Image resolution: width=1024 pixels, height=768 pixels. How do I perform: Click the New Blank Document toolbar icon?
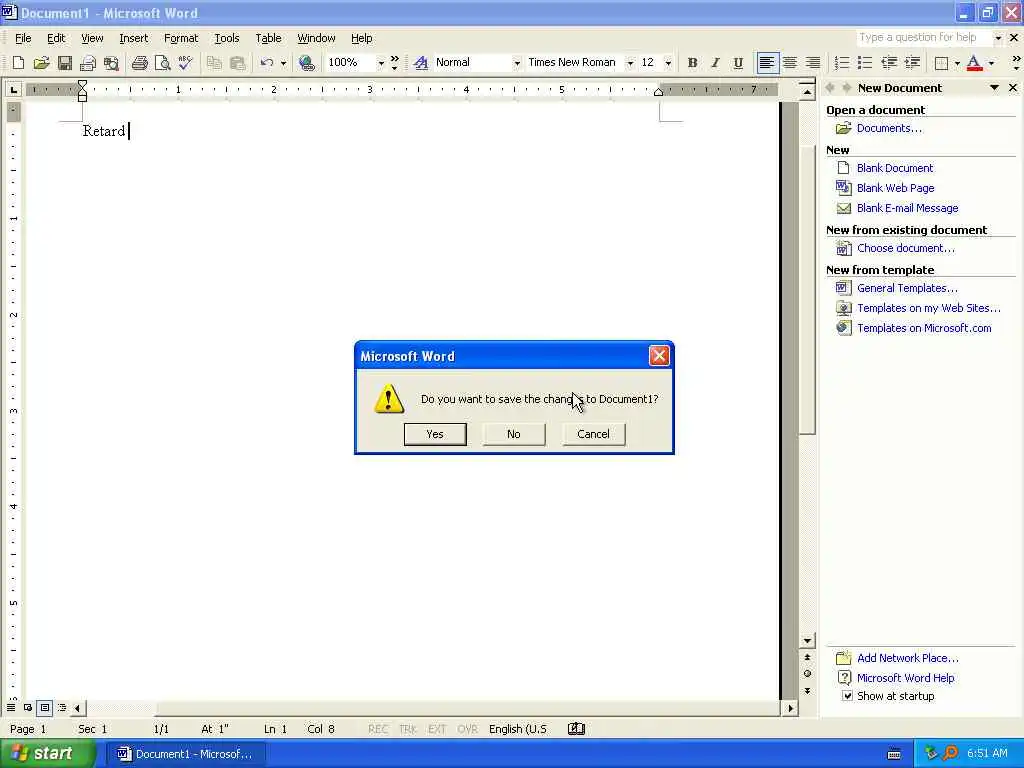click(18, 63)
